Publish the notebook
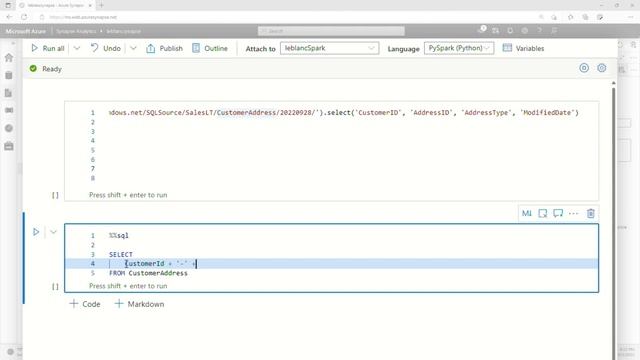Viewport: 640px width, 360px height. pos(164,48)
